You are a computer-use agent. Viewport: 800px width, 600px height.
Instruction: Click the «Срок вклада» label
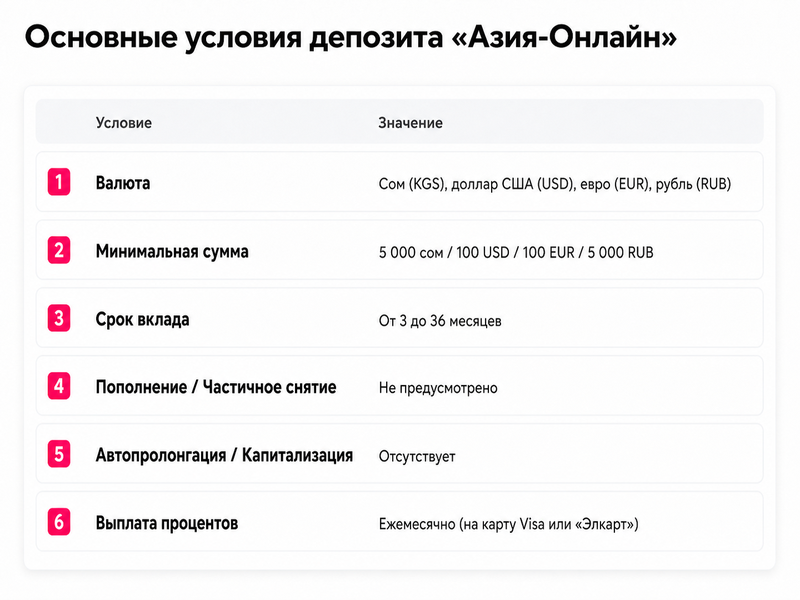click(x=142, y=319)
